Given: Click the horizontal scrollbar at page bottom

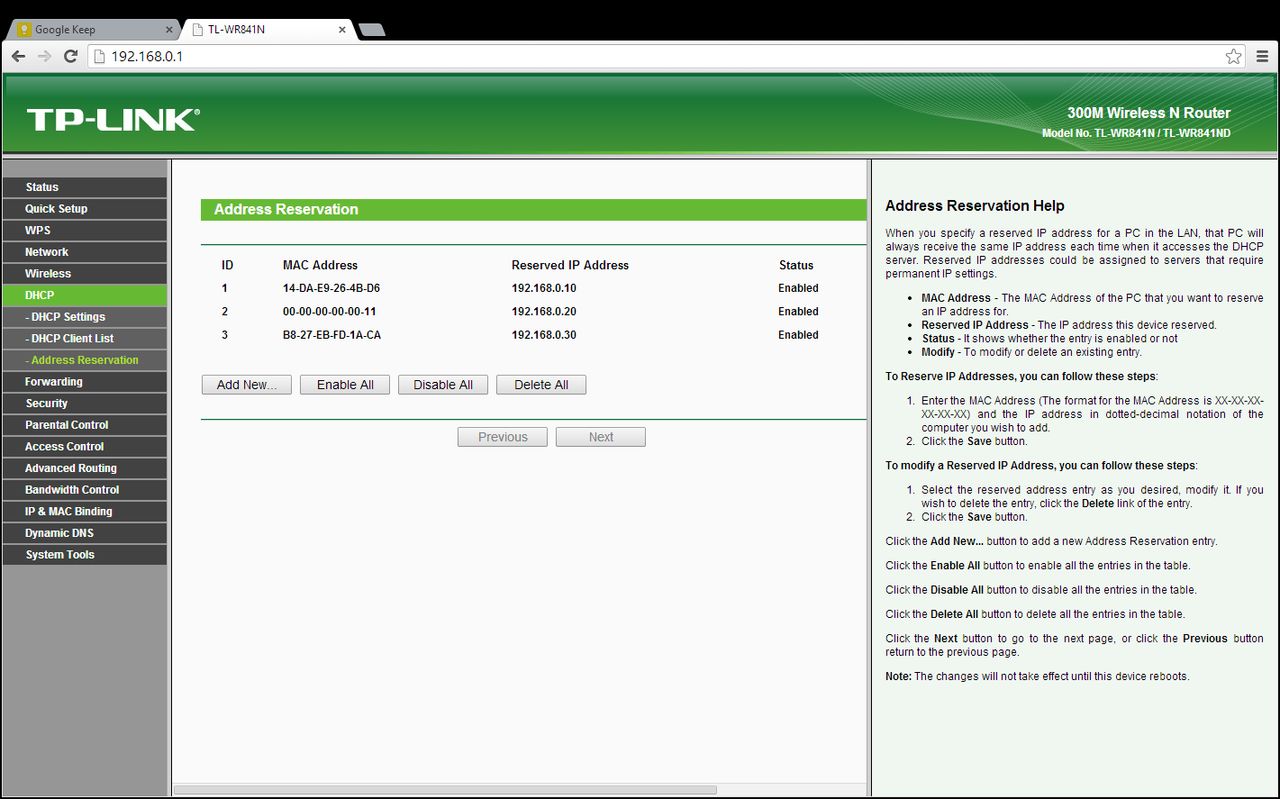Looking at the screenshot, I should (445, 789).
